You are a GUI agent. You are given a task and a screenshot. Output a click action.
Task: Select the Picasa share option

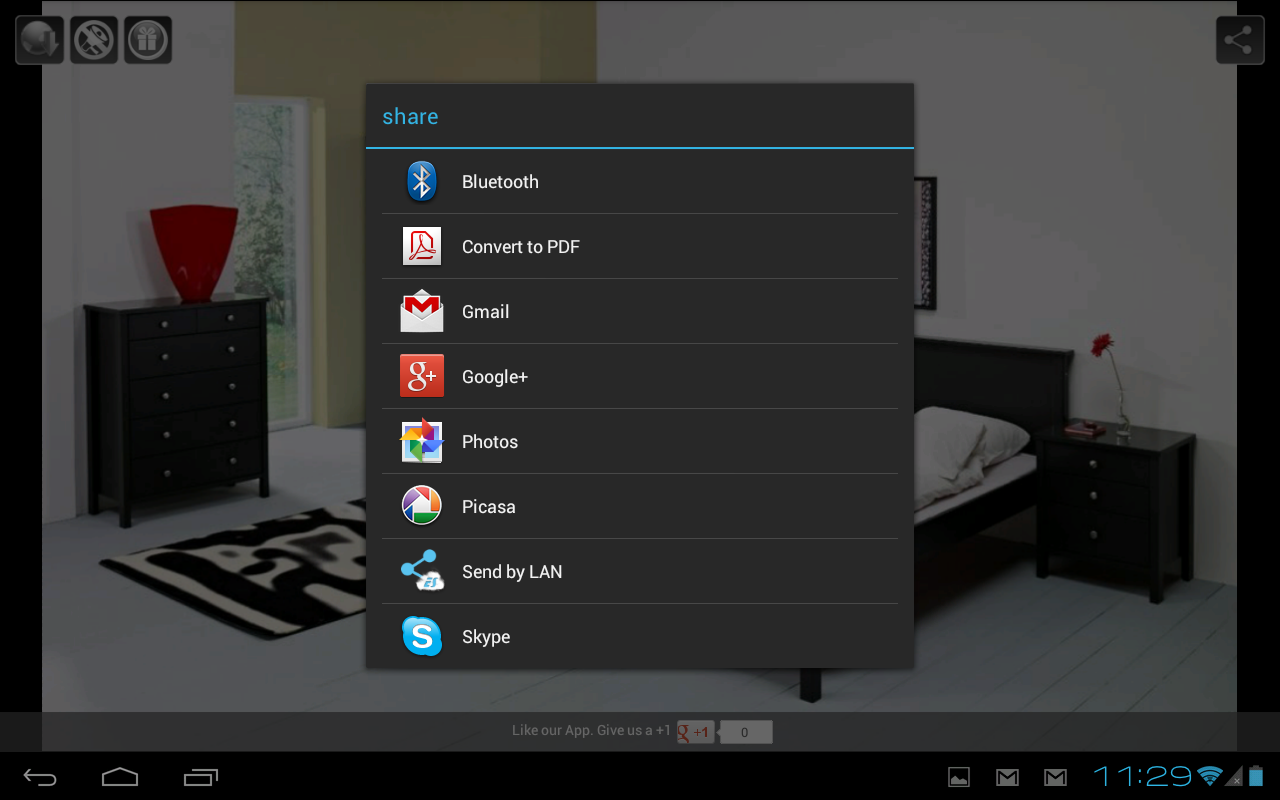(x=640, y=507)
